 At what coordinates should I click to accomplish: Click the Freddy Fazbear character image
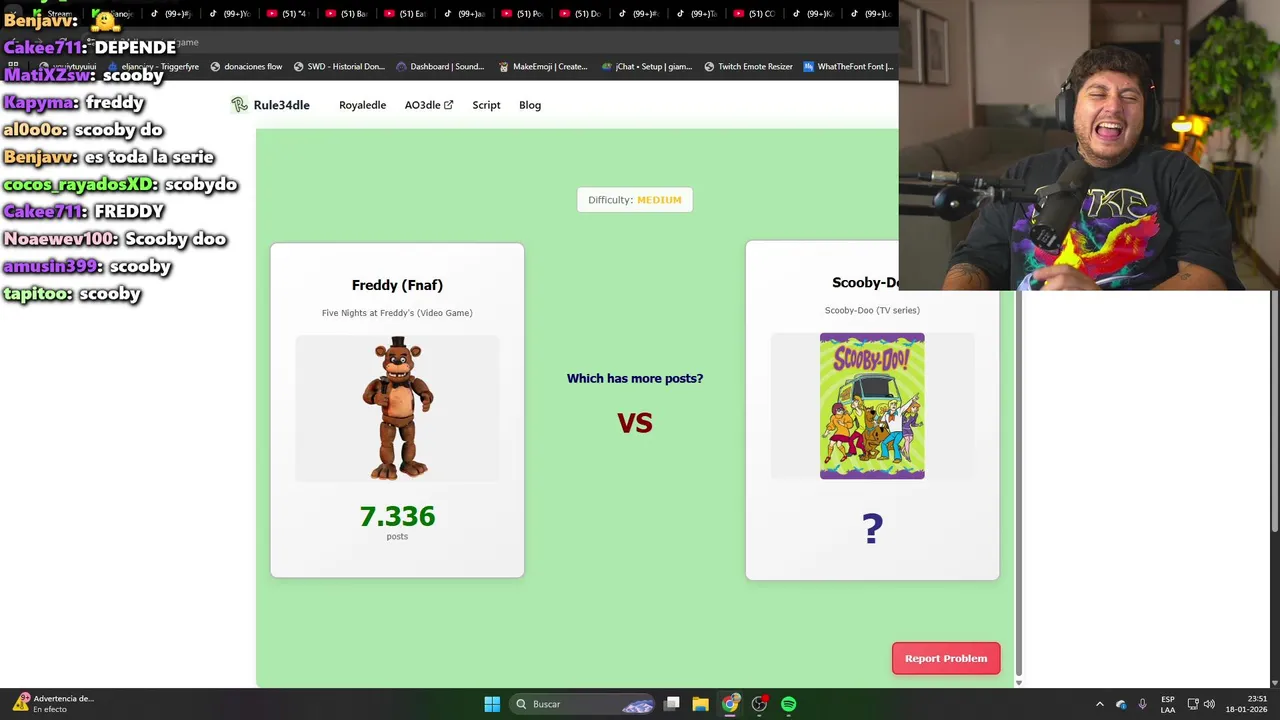(398, 408)
